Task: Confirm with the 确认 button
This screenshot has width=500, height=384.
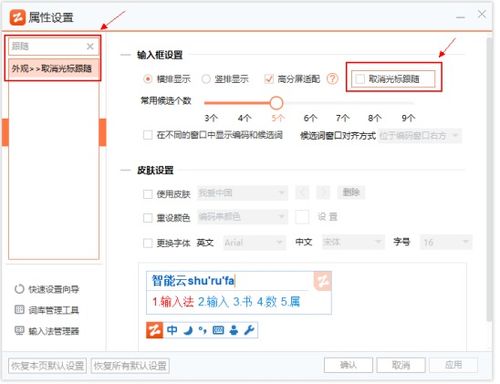Action: [348, 365]
